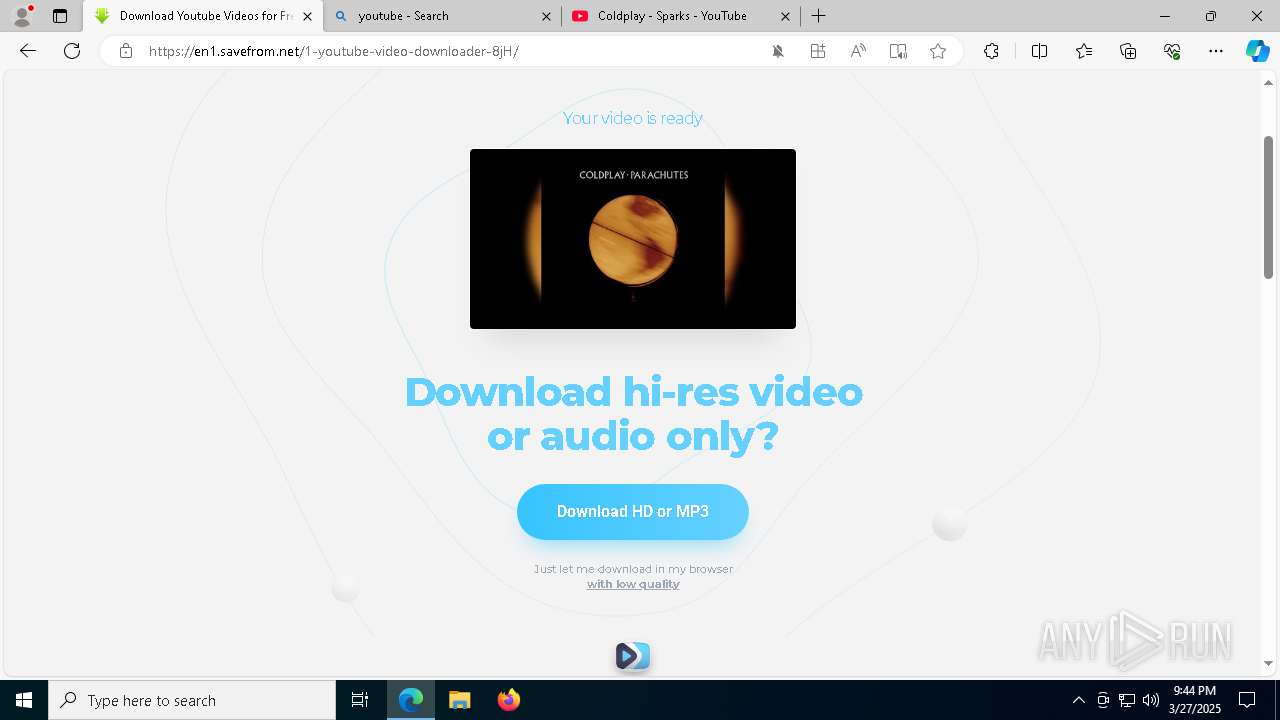This screenshot has height=720, width=1280.
Task: Open network status tray icon
Action: point(1127,700)
